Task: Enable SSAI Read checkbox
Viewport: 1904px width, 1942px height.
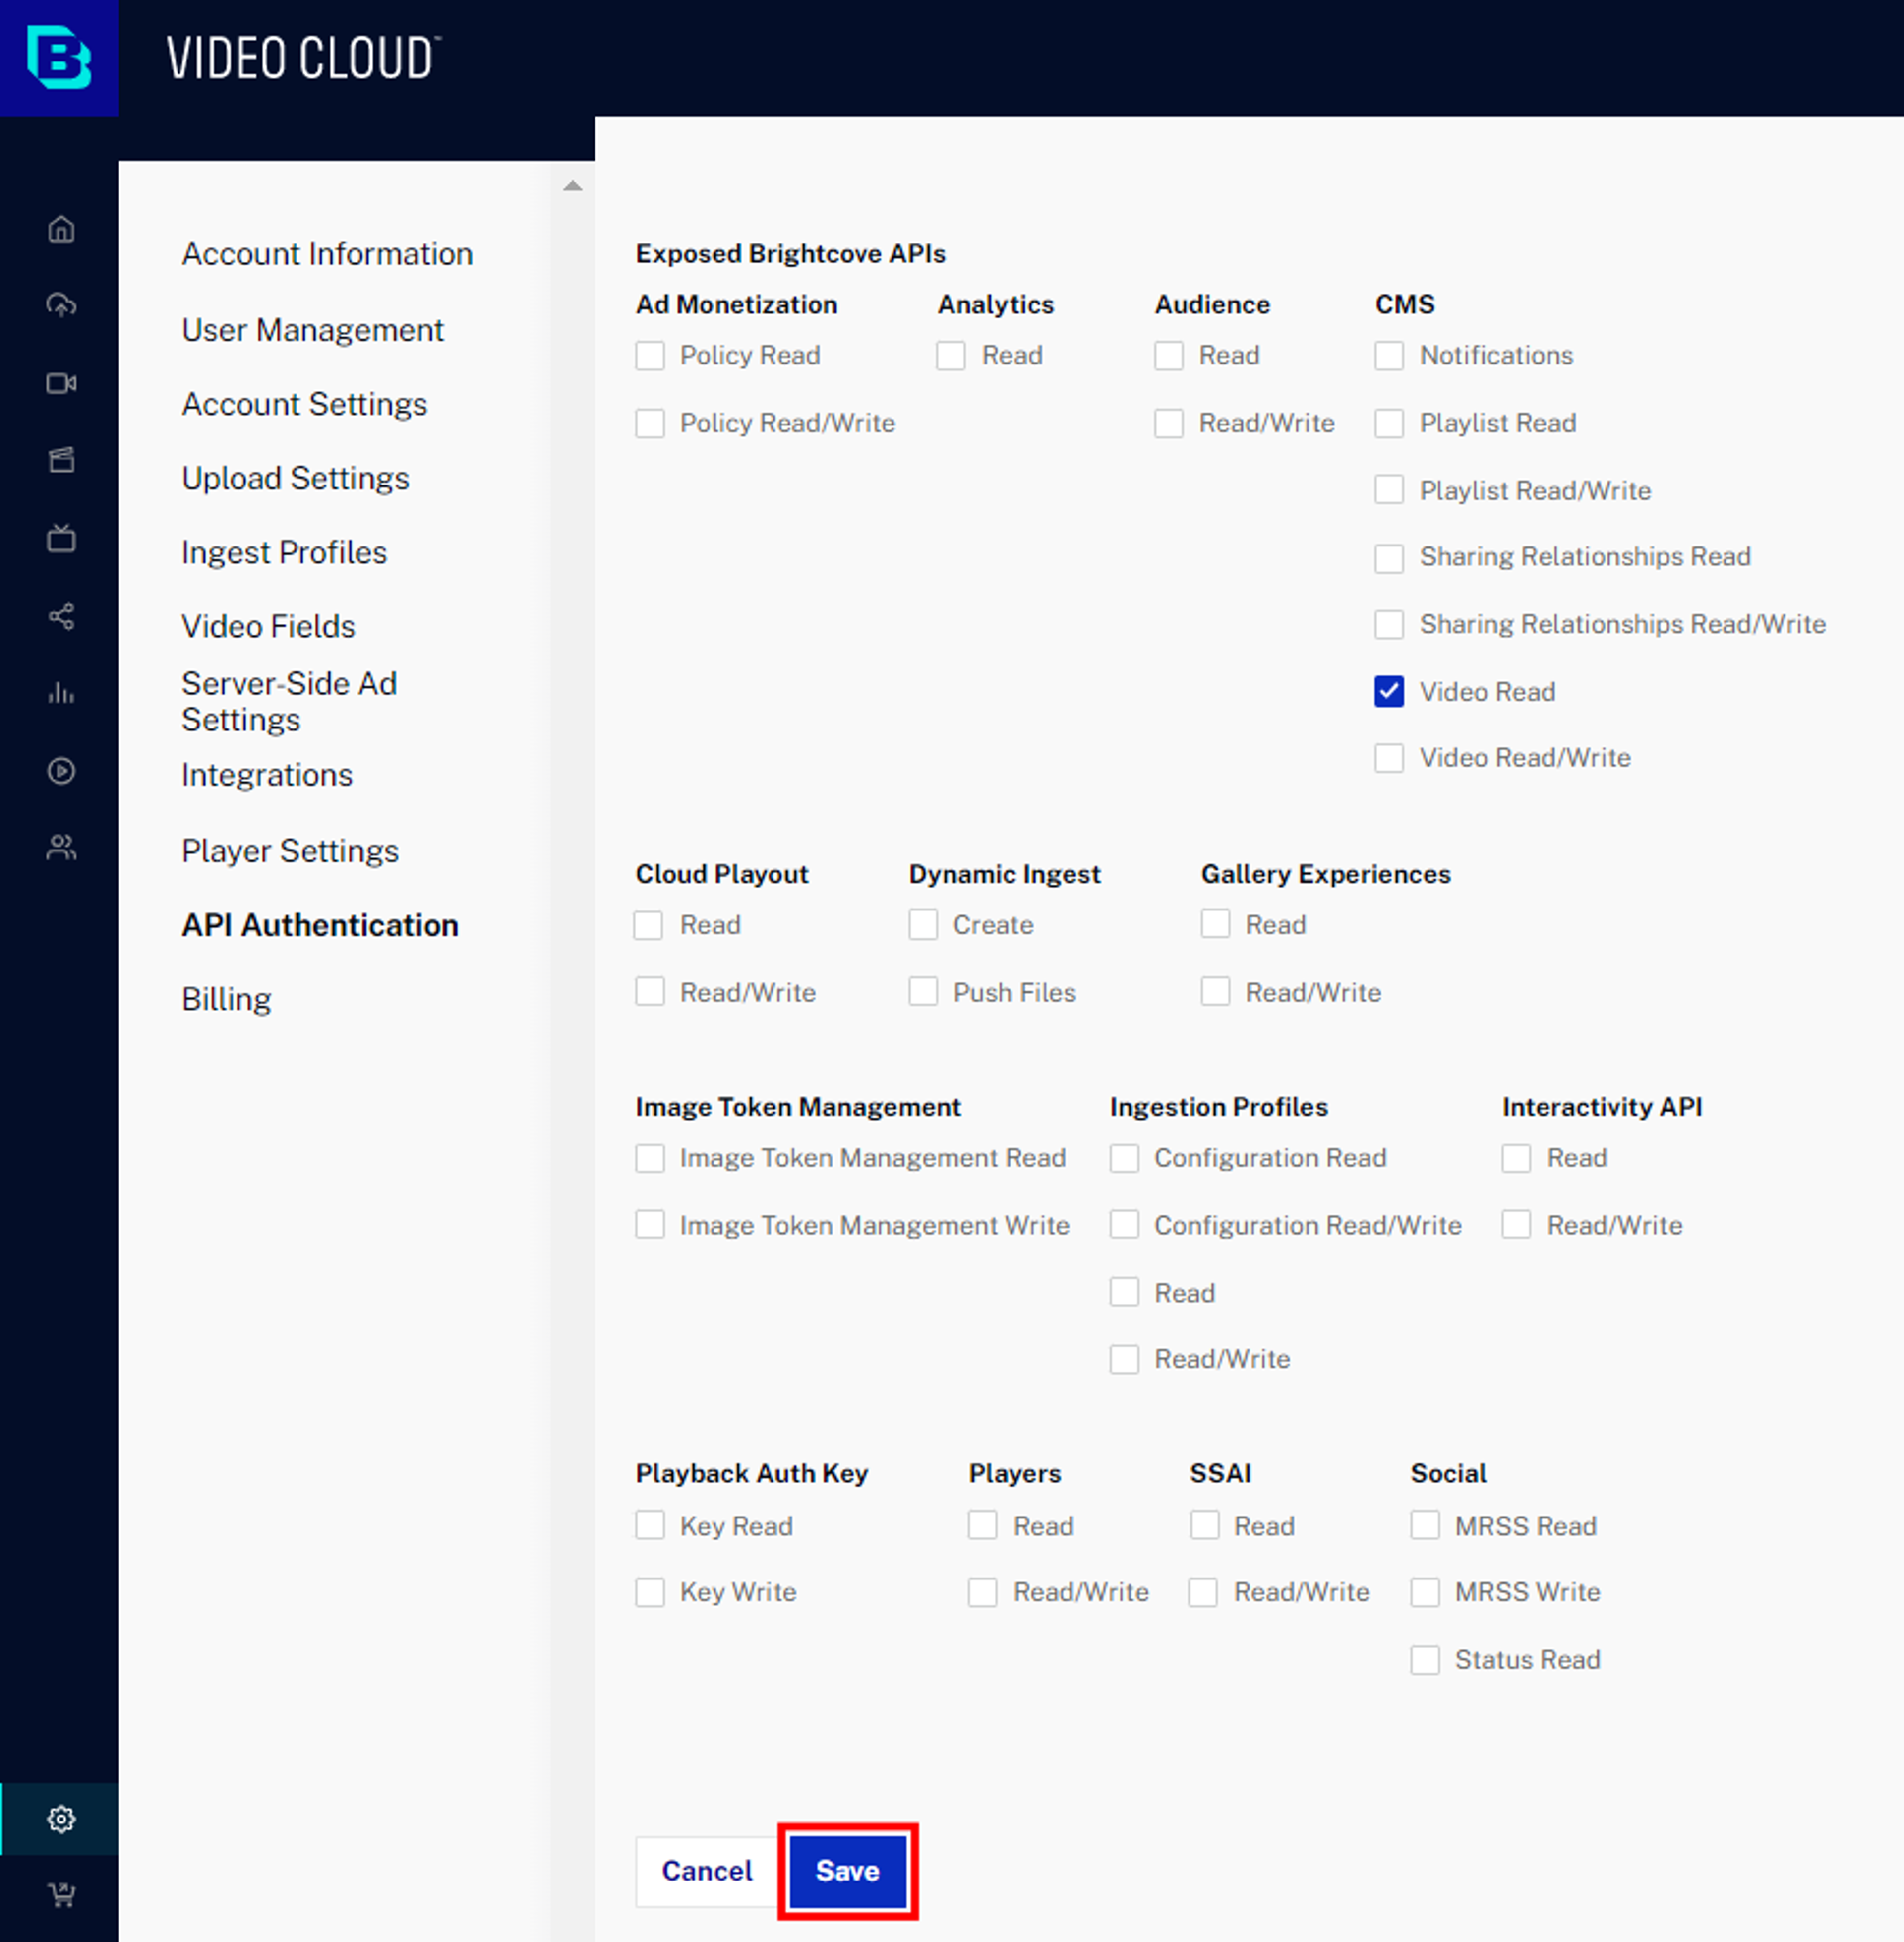Action: point(1204,1525)
